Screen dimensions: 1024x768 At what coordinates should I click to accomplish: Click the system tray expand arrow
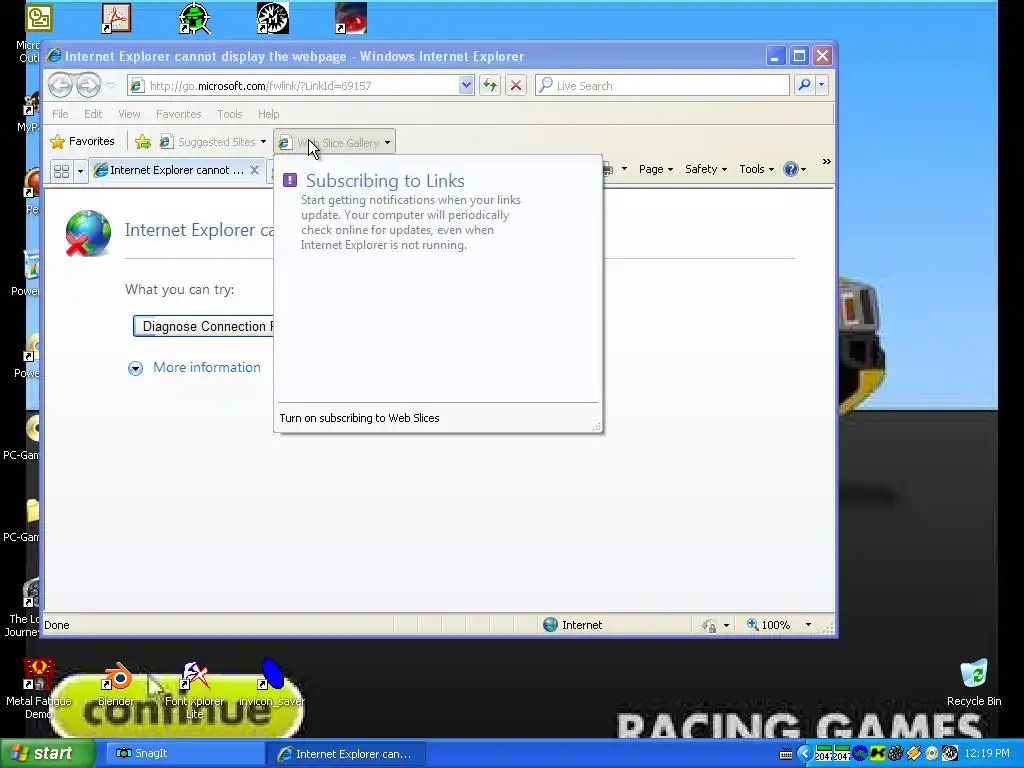804,754
